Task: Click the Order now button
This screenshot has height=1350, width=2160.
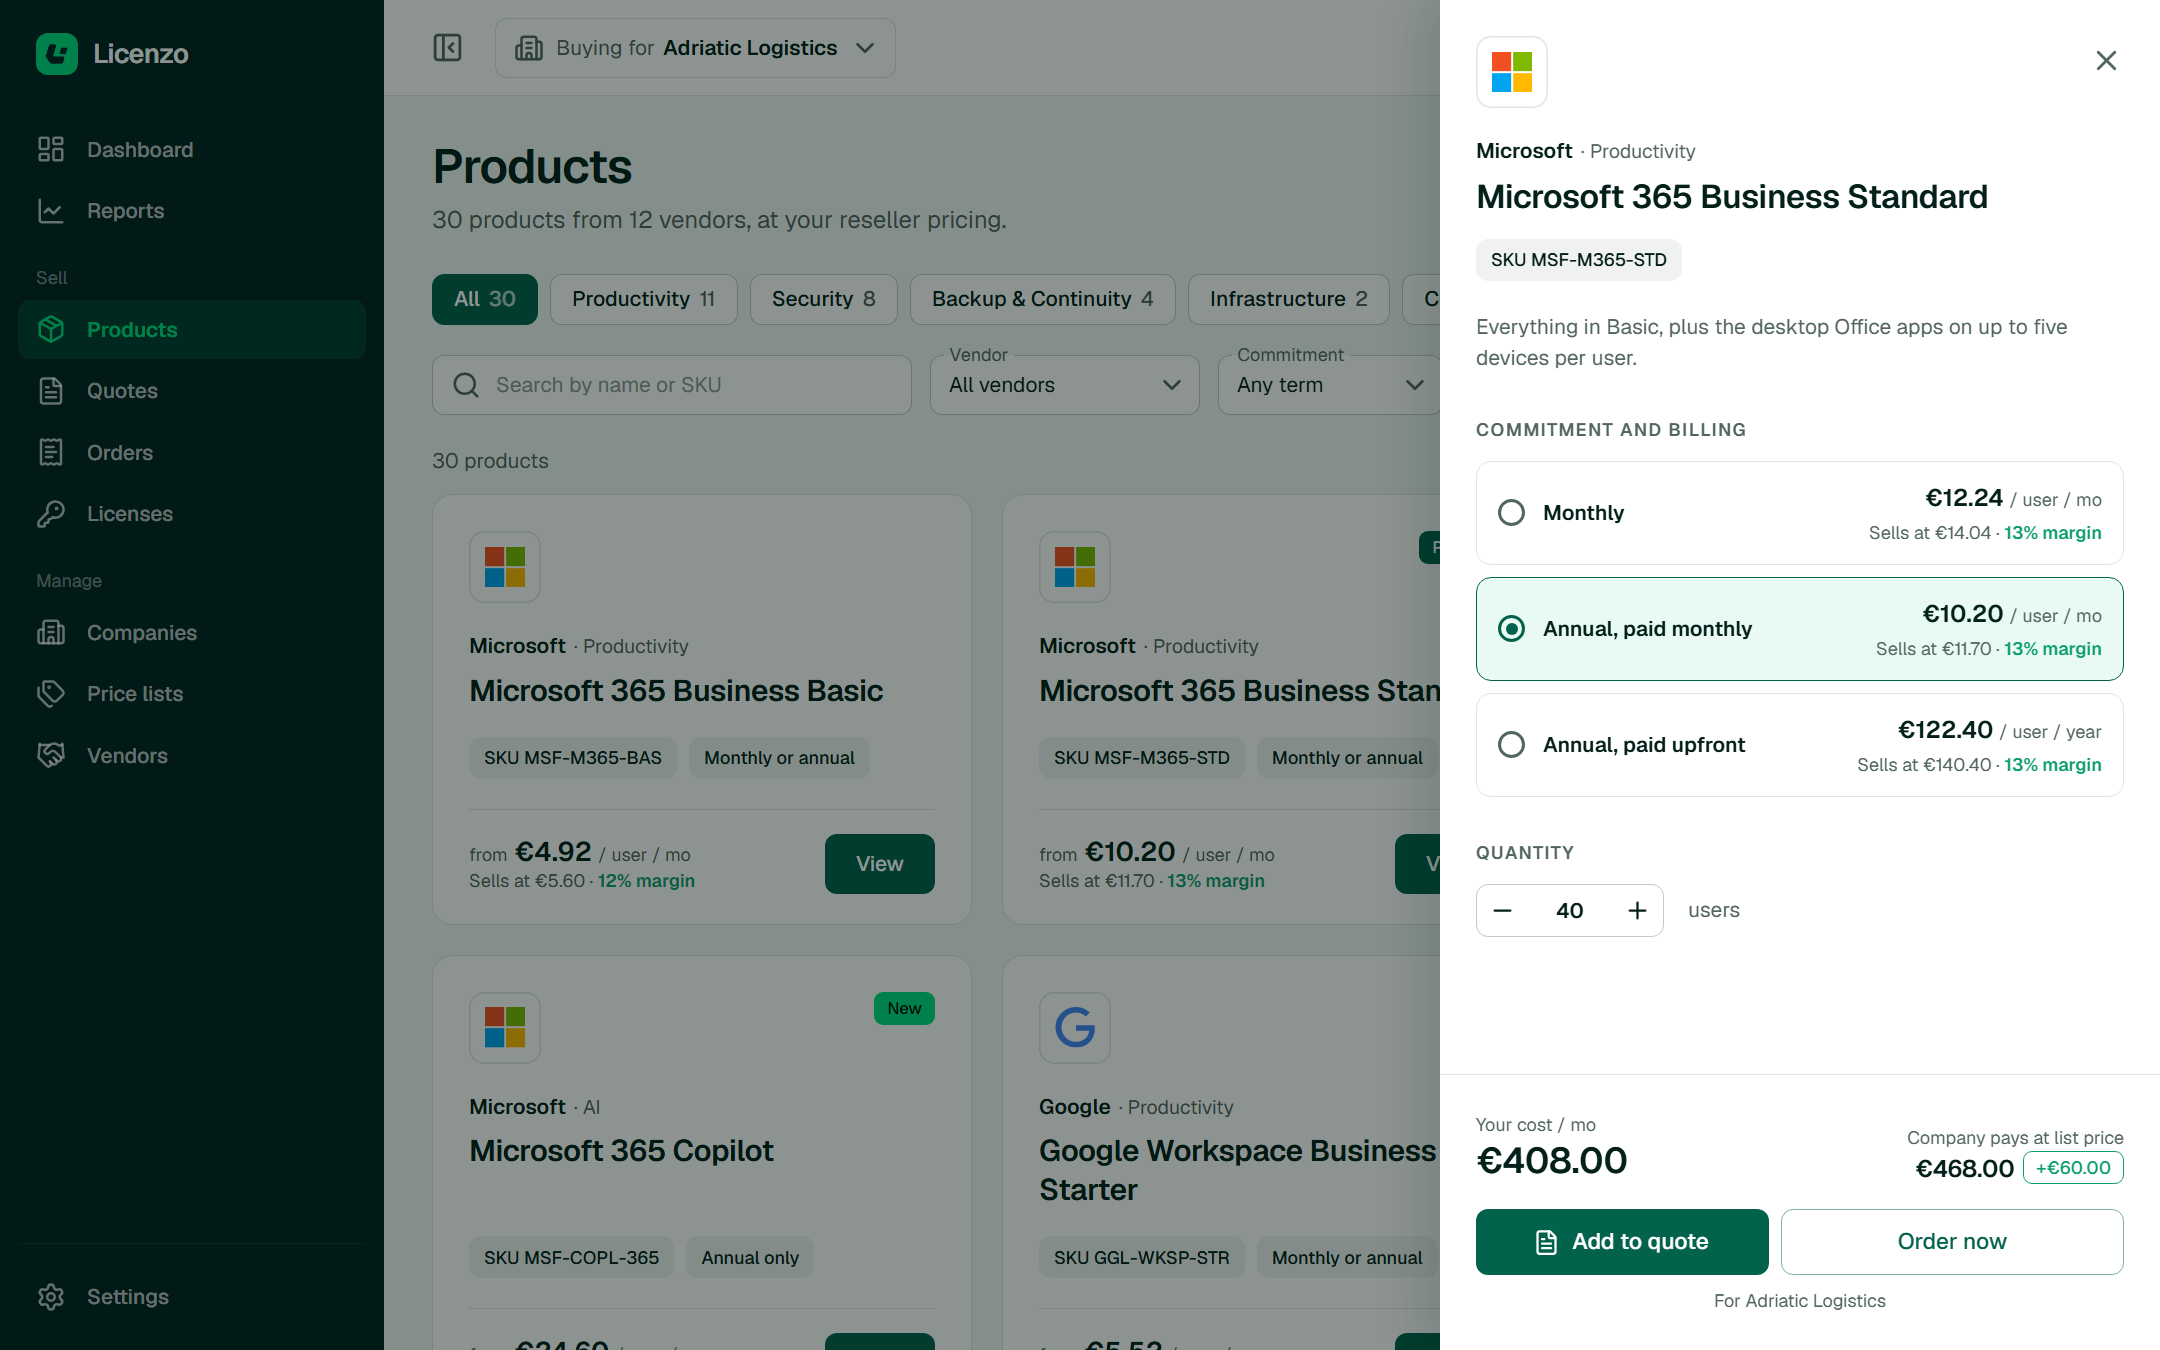Action: point(1952,1242)
